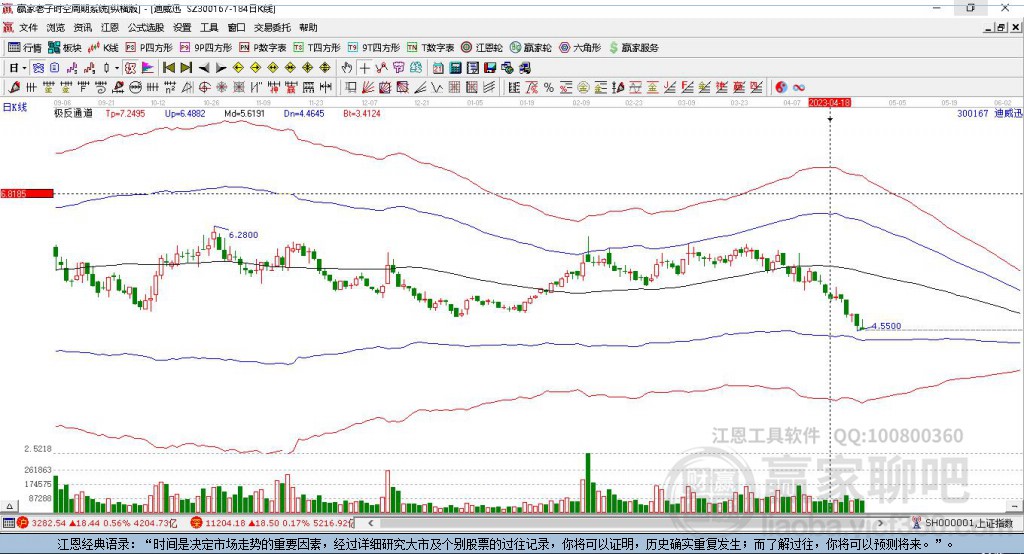Toggle the crosshair cursor tool
1024x554 pixels.
[x=364, y=68]
